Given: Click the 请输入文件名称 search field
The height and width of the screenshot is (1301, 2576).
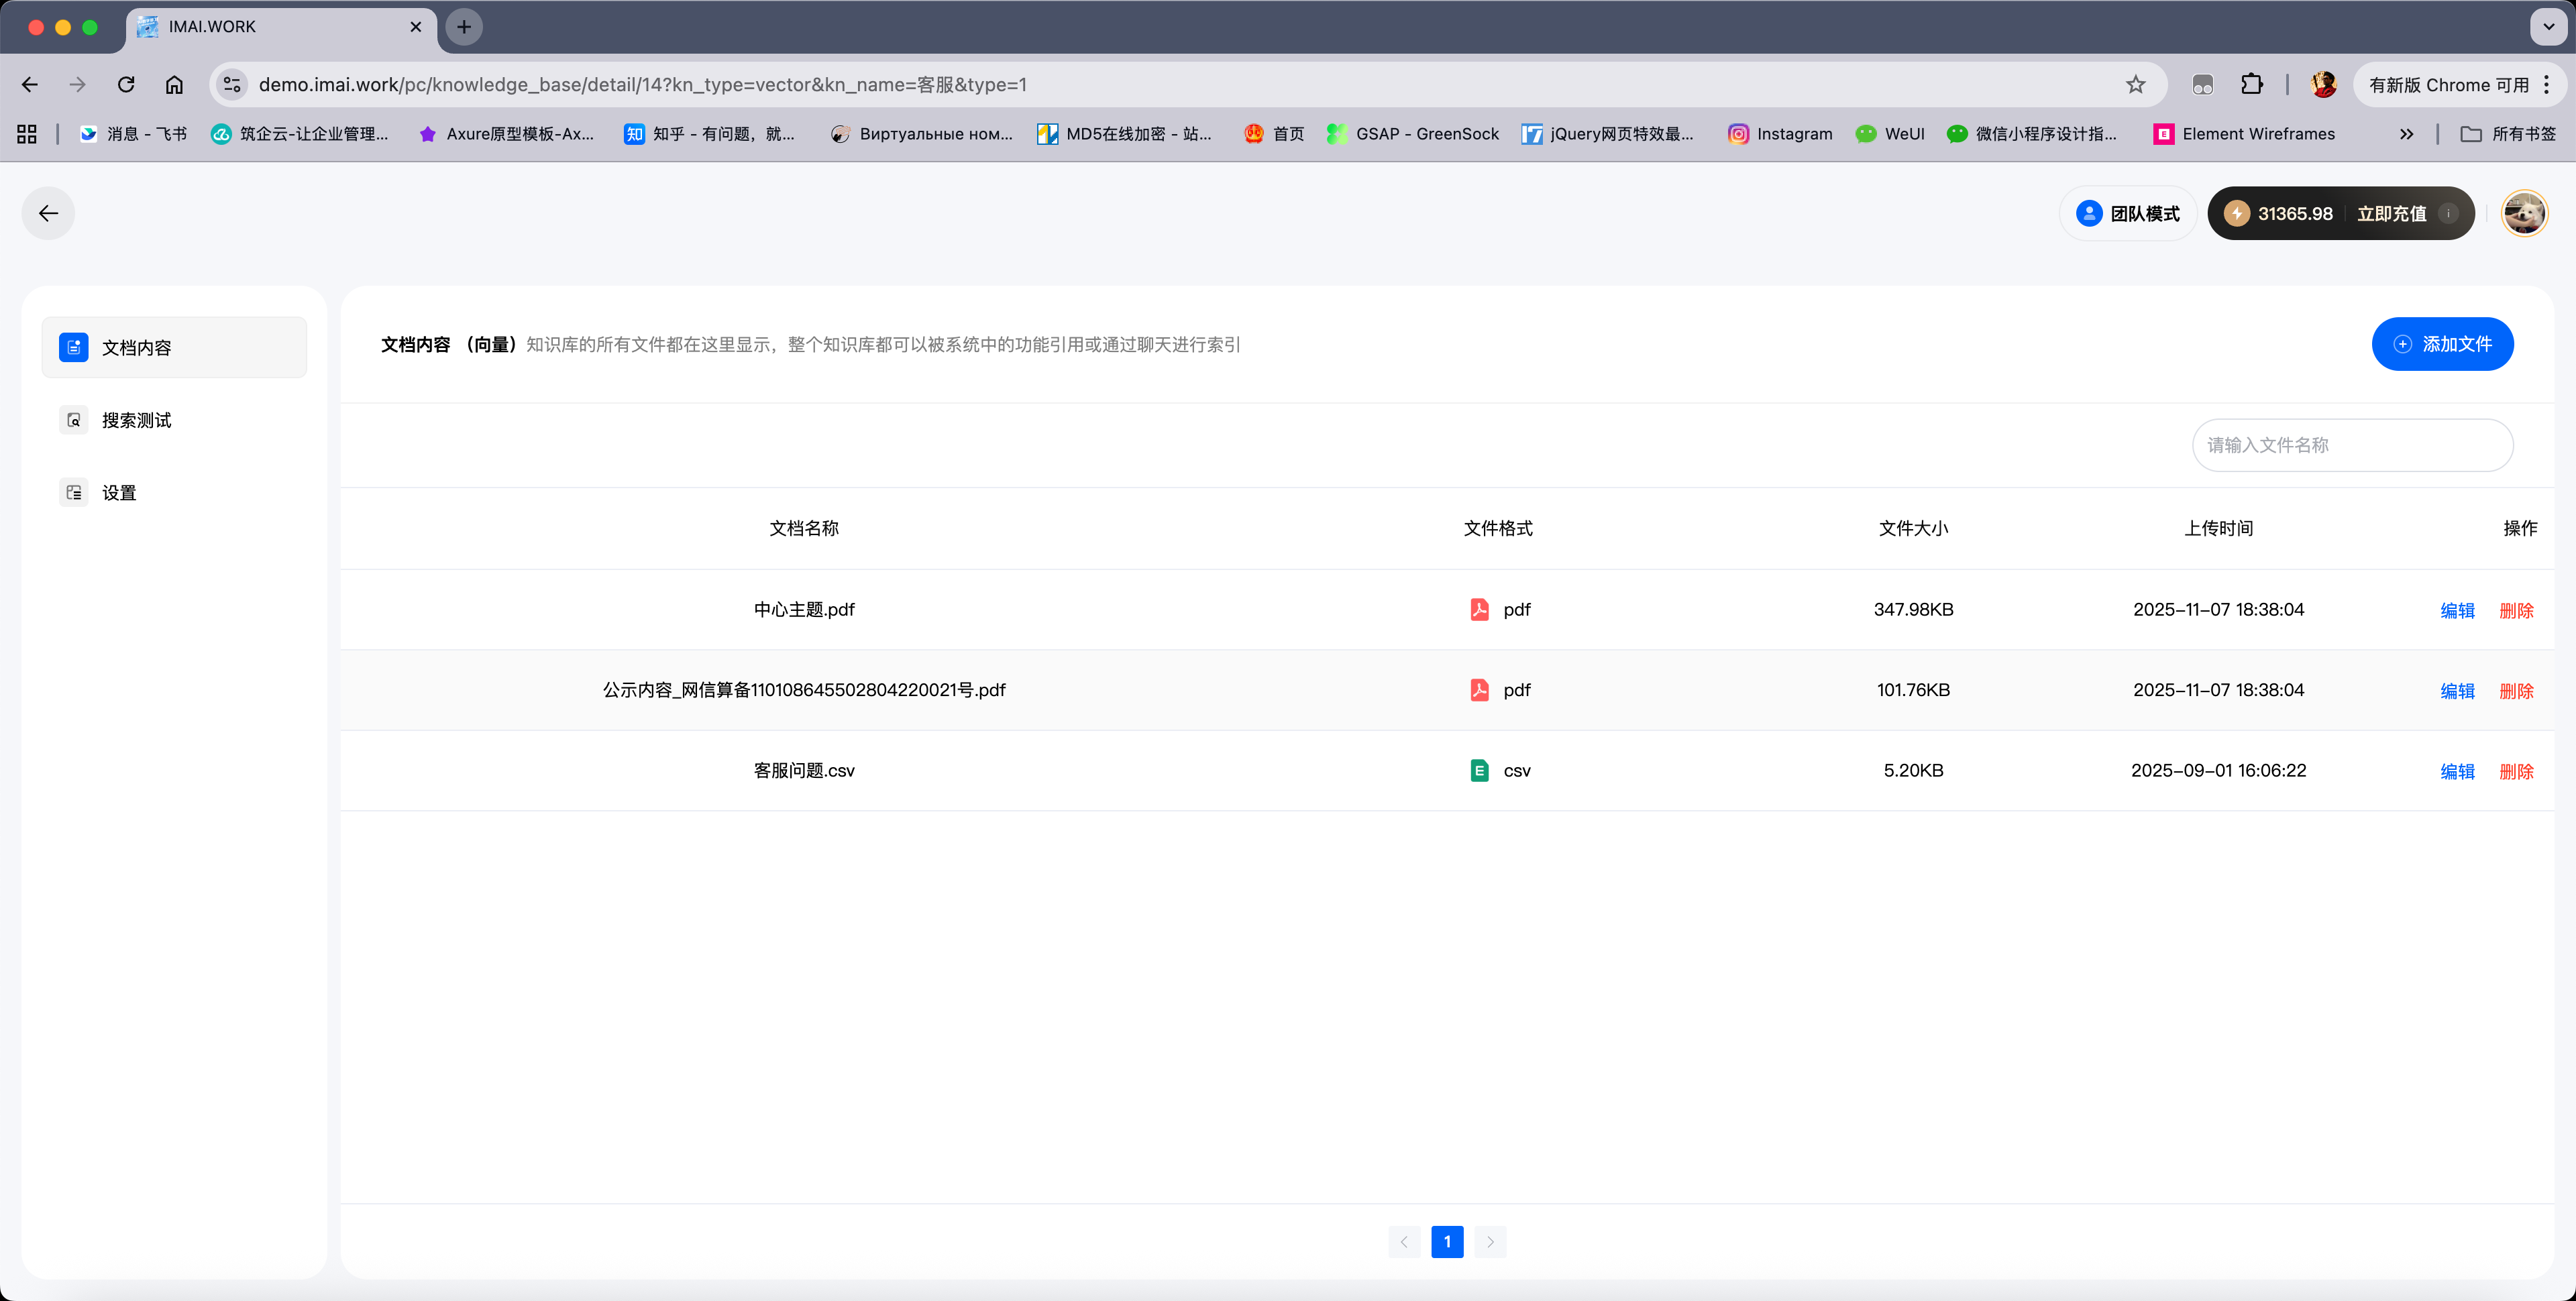Looking at the screenshot, I should point(2352,445).
